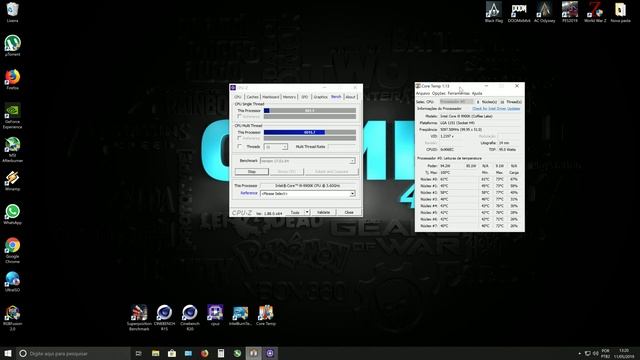Toggle single thread Reference checkbox in CPU-Z
Image resolution: width=640 pixels, height=360 pixels.
pyautogui.click(x=240, y=116)
